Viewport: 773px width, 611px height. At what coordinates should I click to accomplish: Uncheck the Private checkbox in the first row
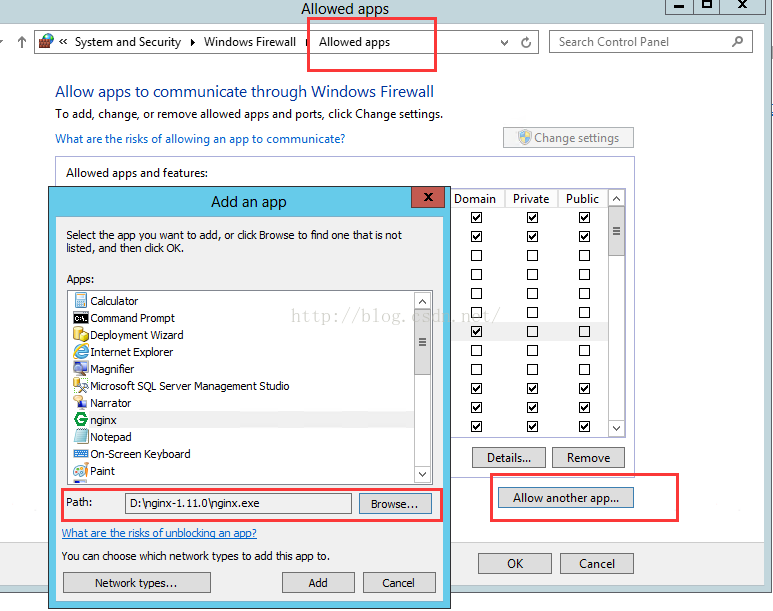532,217
